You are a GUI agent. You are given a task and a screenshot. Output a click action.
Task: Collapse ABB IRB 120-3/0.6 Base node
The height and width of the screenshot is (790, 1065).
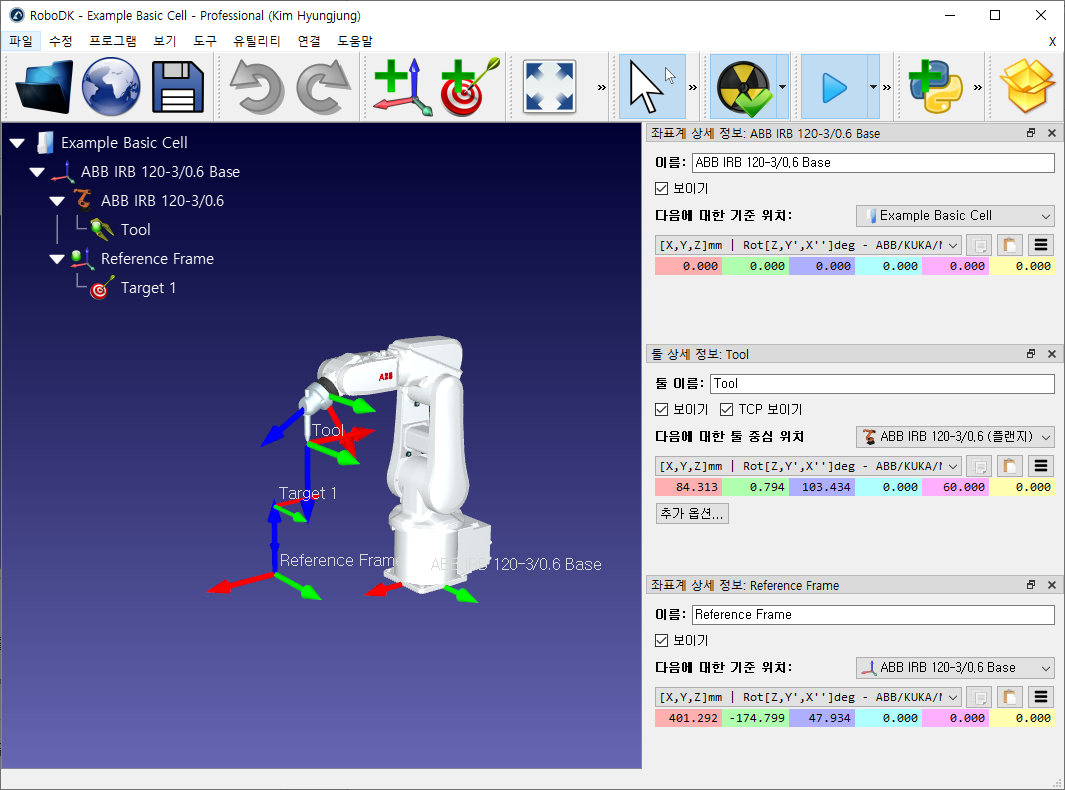[x=37, y=173]
